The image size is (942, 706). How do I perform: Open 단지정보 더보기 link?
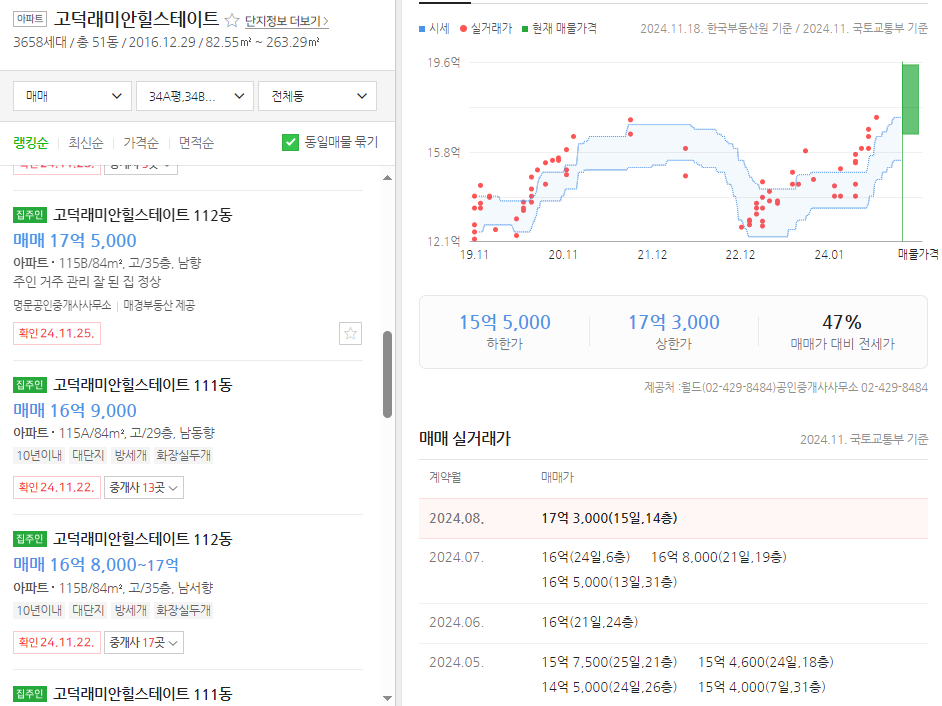tap(287, 21)
